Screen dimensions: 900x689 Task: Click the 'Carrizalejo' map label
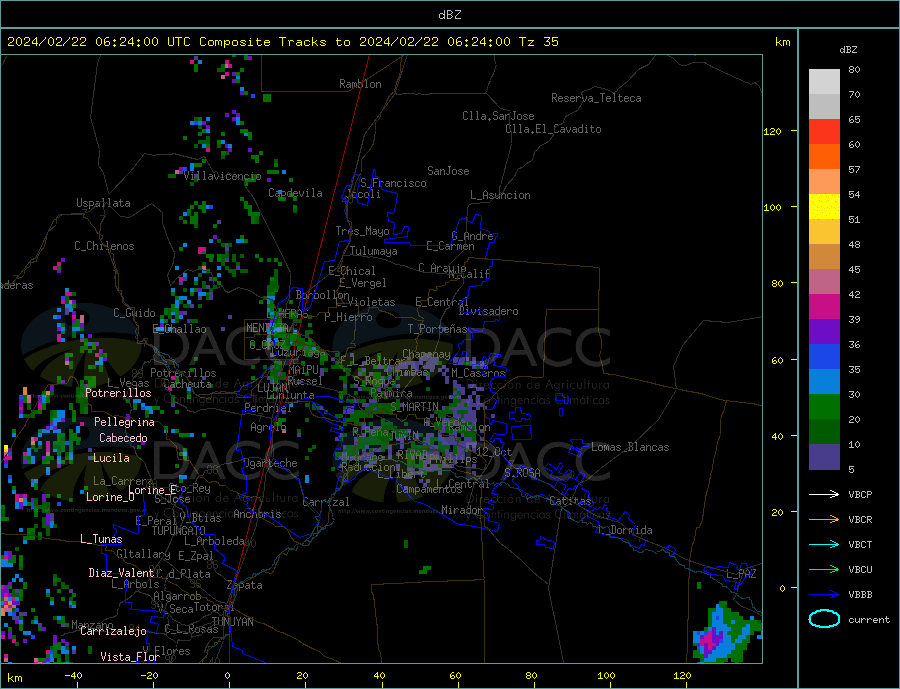[113, 632]
